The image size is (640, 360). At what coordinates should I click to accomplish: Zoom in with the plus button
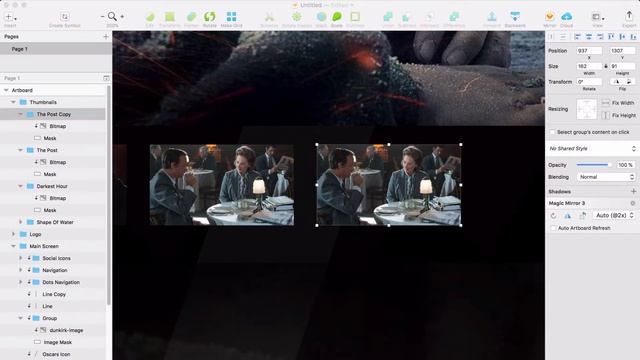(x=122, y=17)
